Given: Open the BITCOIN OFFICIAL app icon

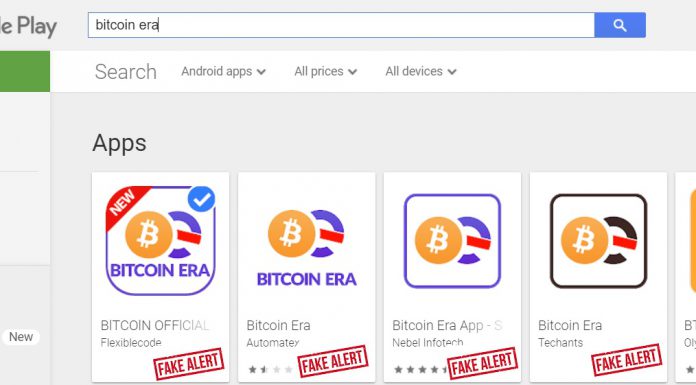Looking at the screenshot, I should [x=160, y=241].
